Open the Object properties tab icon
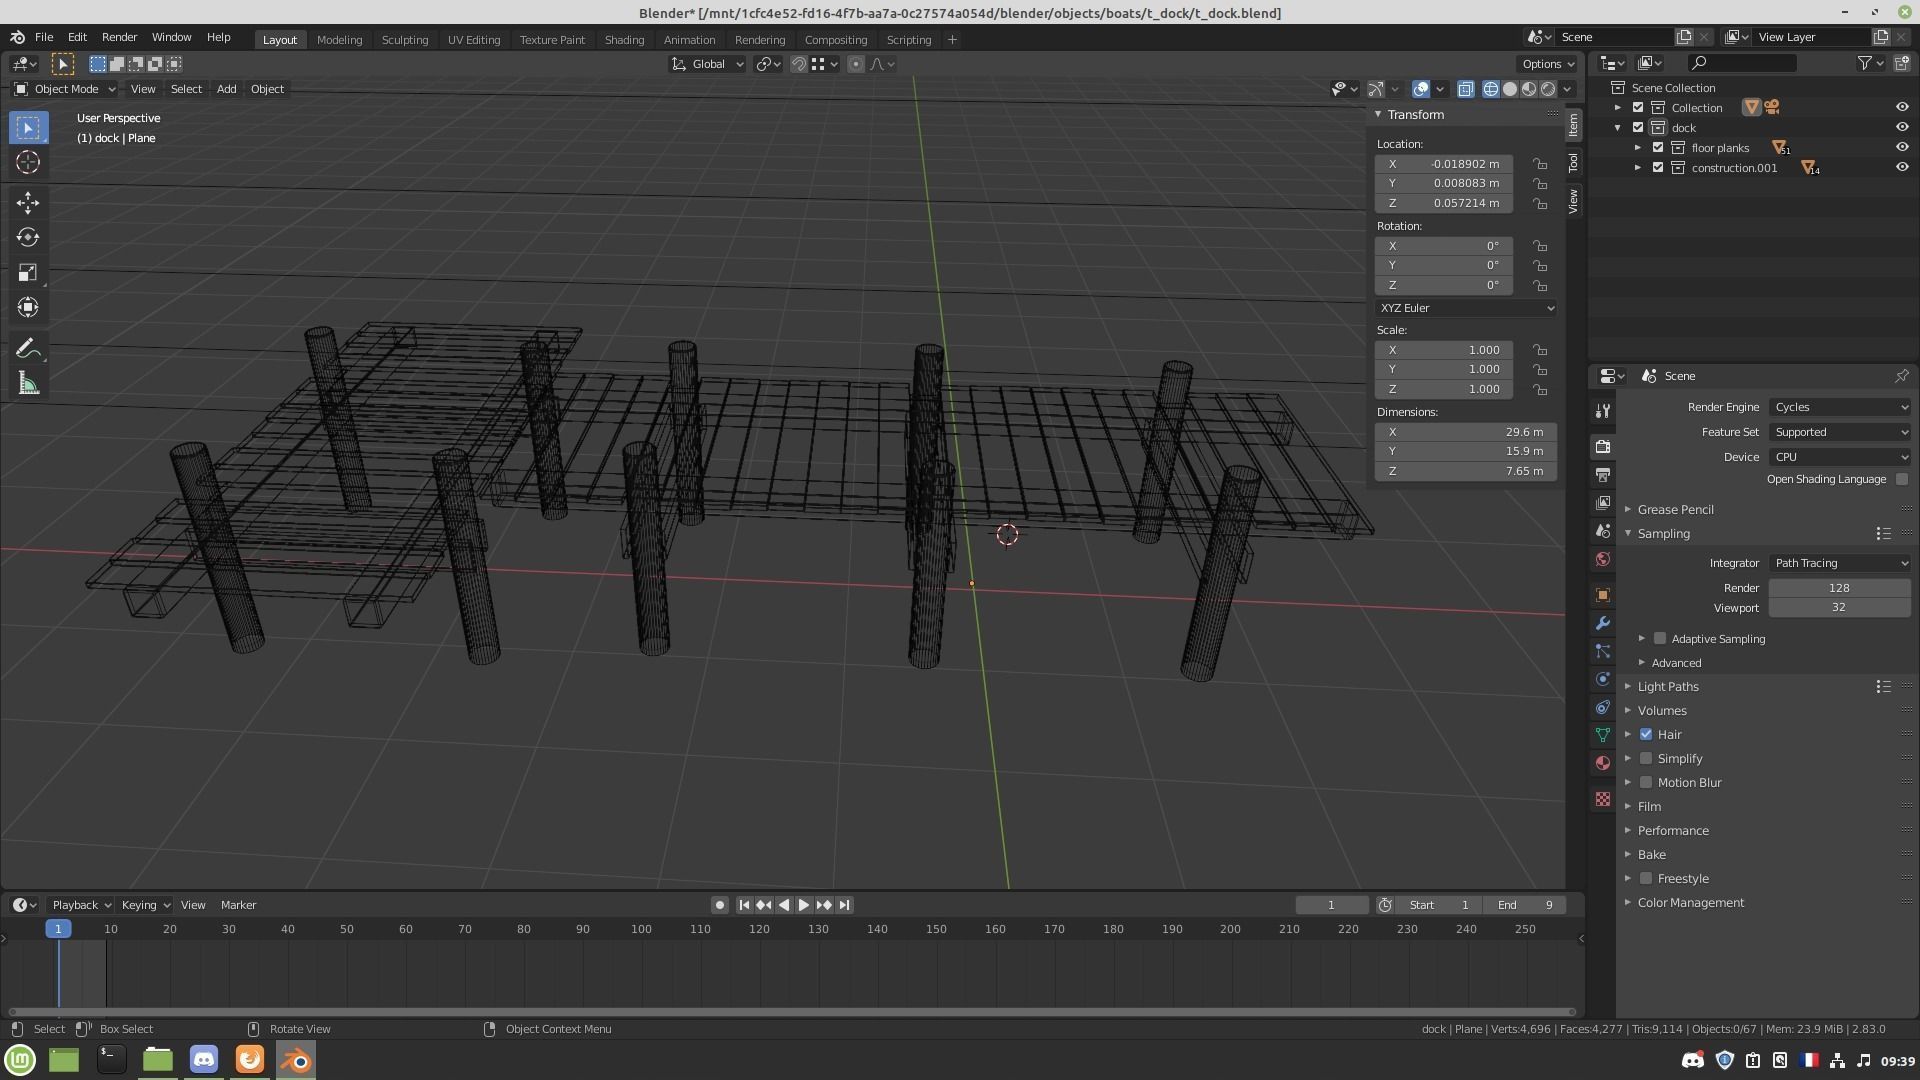The height and width of the screenshot is (1080, 1920). [x=1603, y=595]
